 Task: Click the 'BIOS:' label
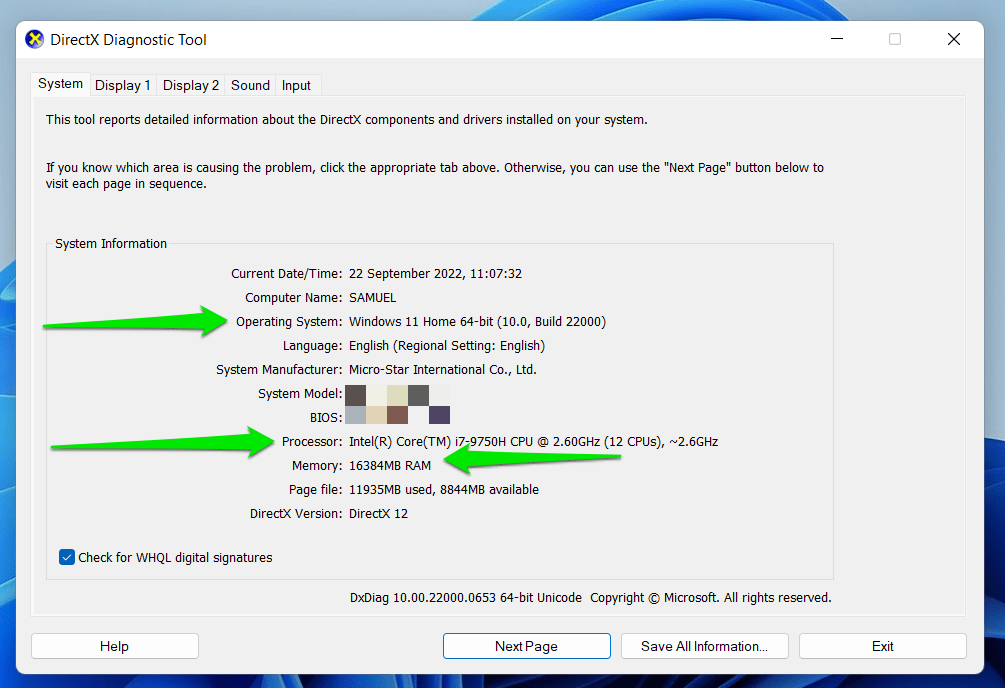pos(326,417)
